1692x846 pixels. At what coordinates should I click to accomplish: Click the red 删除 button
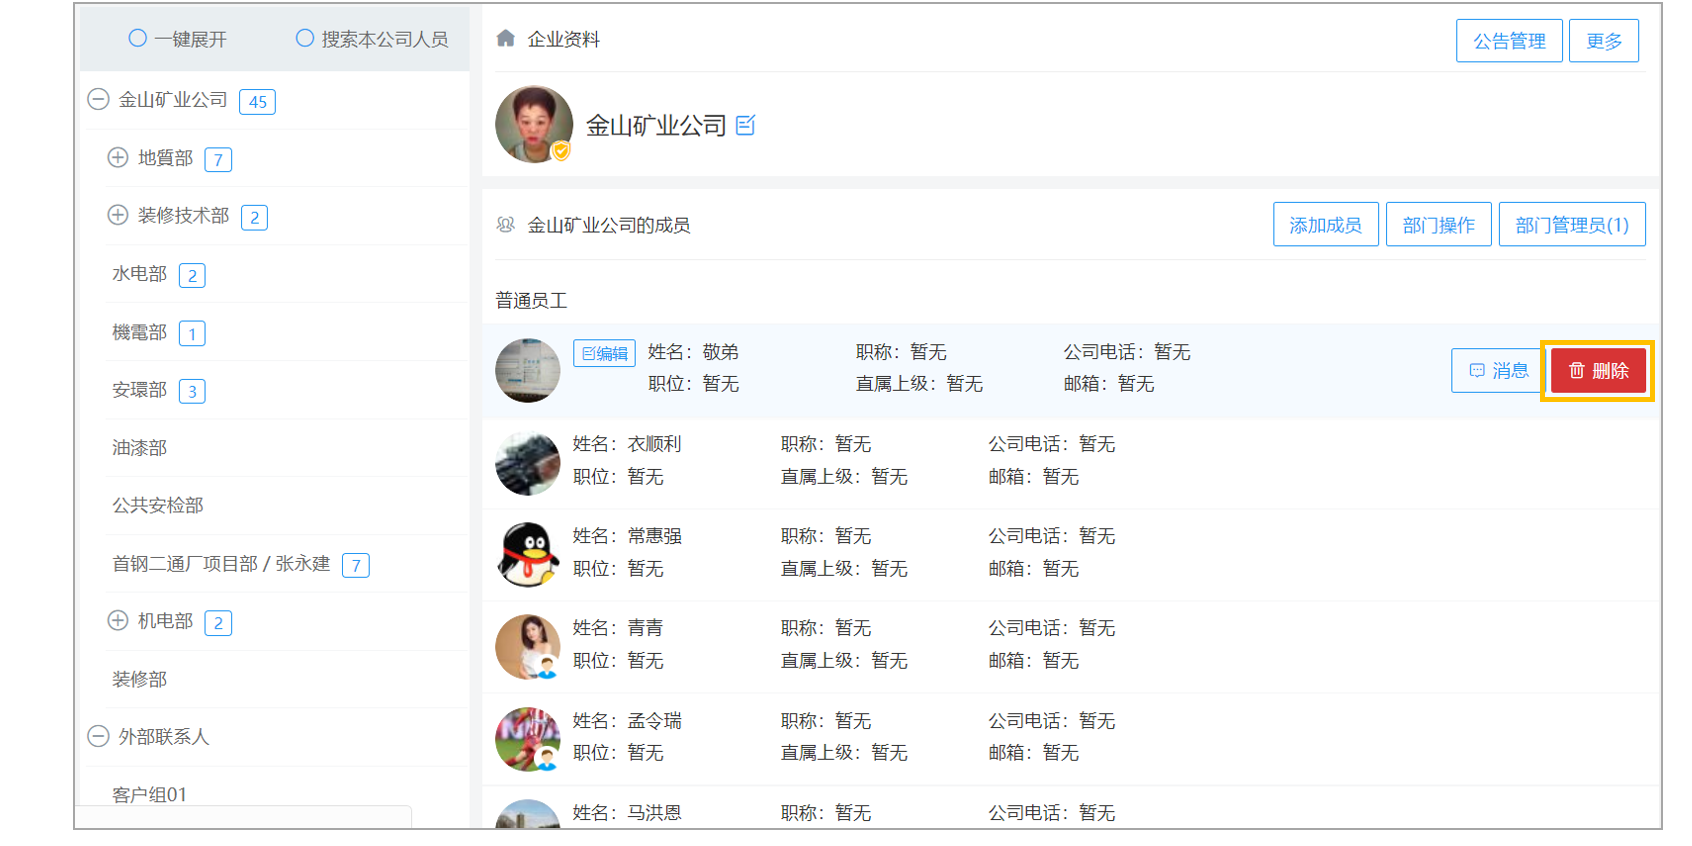coord(1598,371)
